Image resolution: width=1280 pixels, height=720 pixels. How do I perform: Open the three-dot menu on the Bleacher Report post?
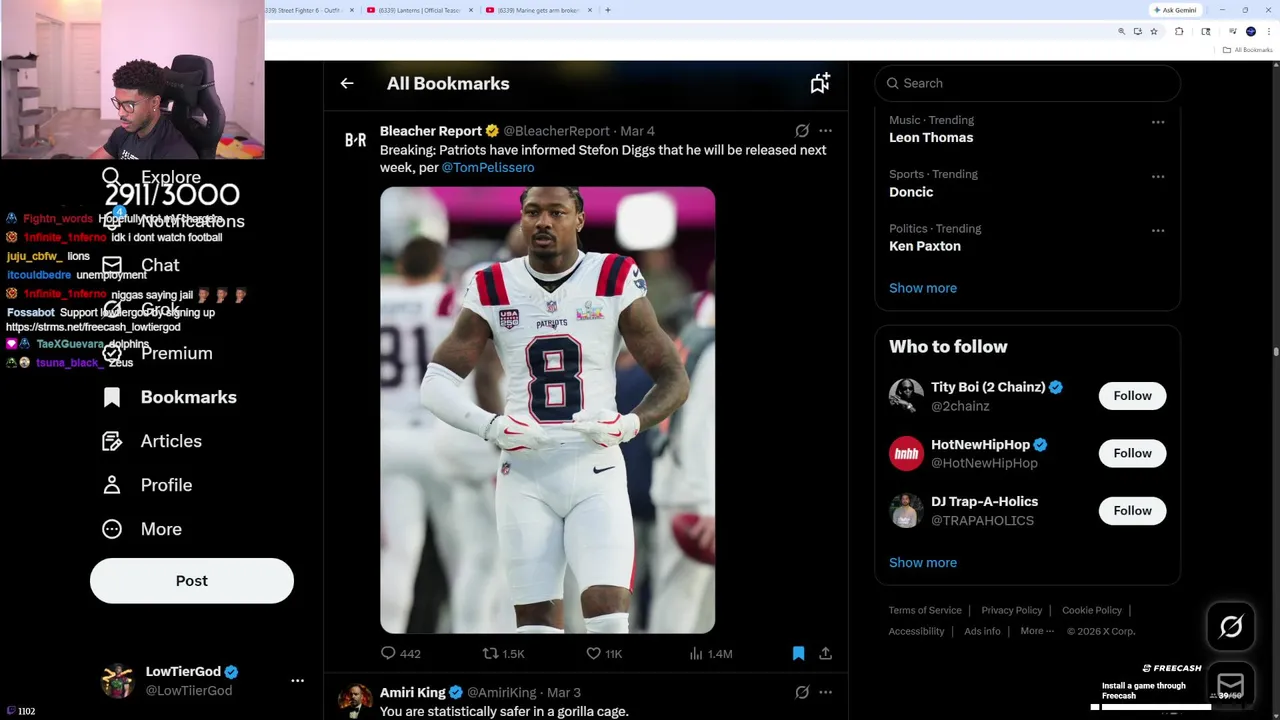(825, 131)
